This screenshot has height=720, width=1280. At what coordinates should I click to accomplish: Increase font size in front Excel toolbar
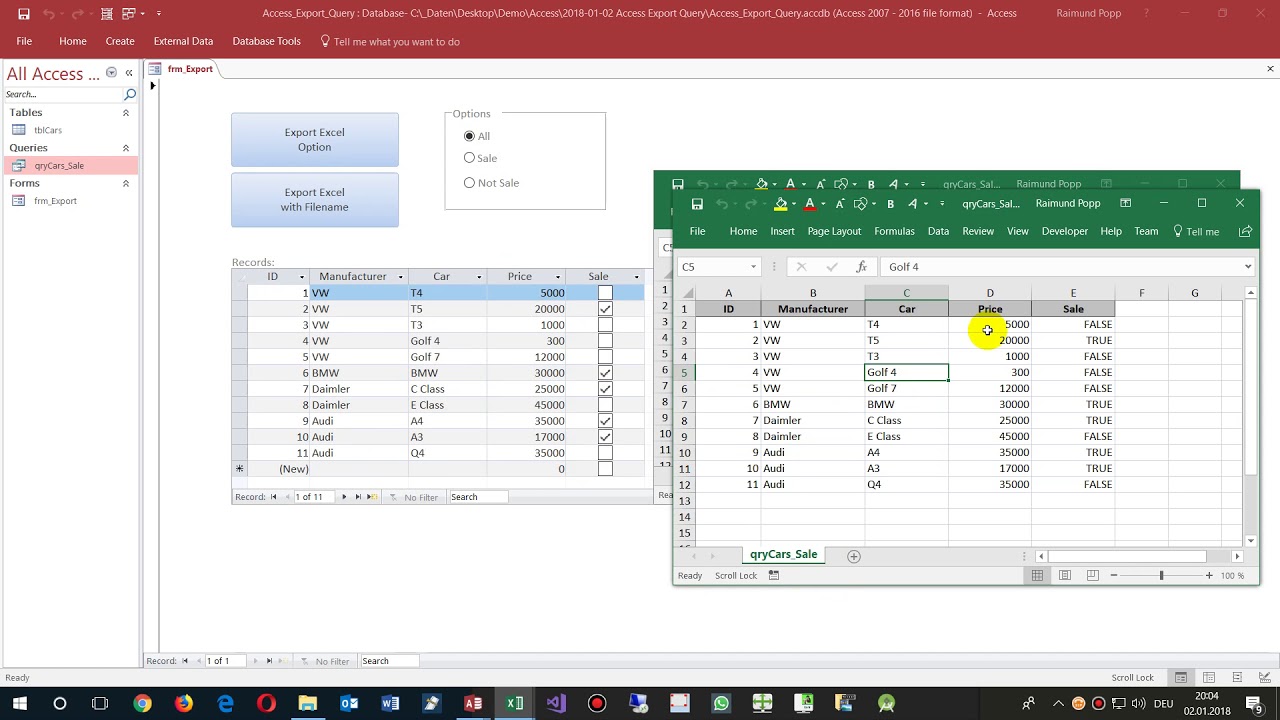(840, 204)
